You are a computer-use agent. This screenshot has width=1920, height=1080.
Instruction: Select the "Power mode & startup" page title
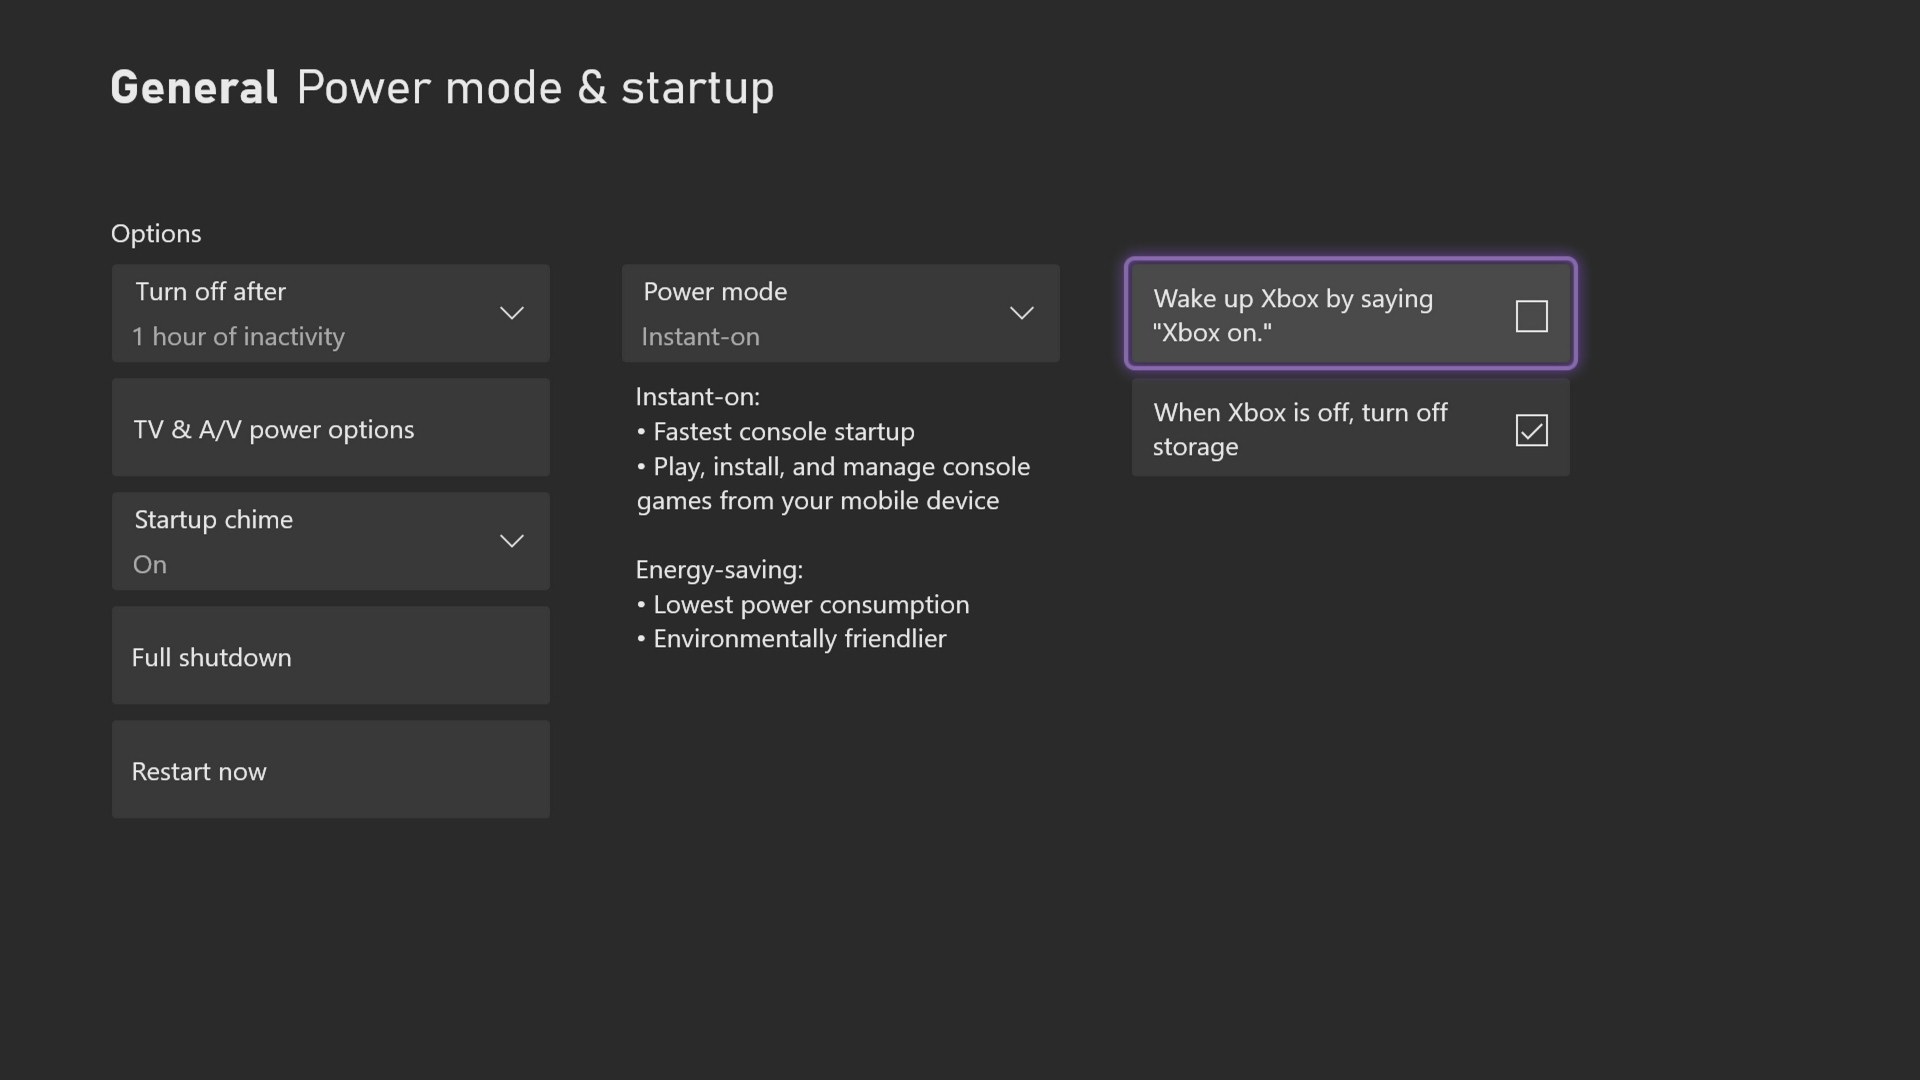click(x=535, y=87)
